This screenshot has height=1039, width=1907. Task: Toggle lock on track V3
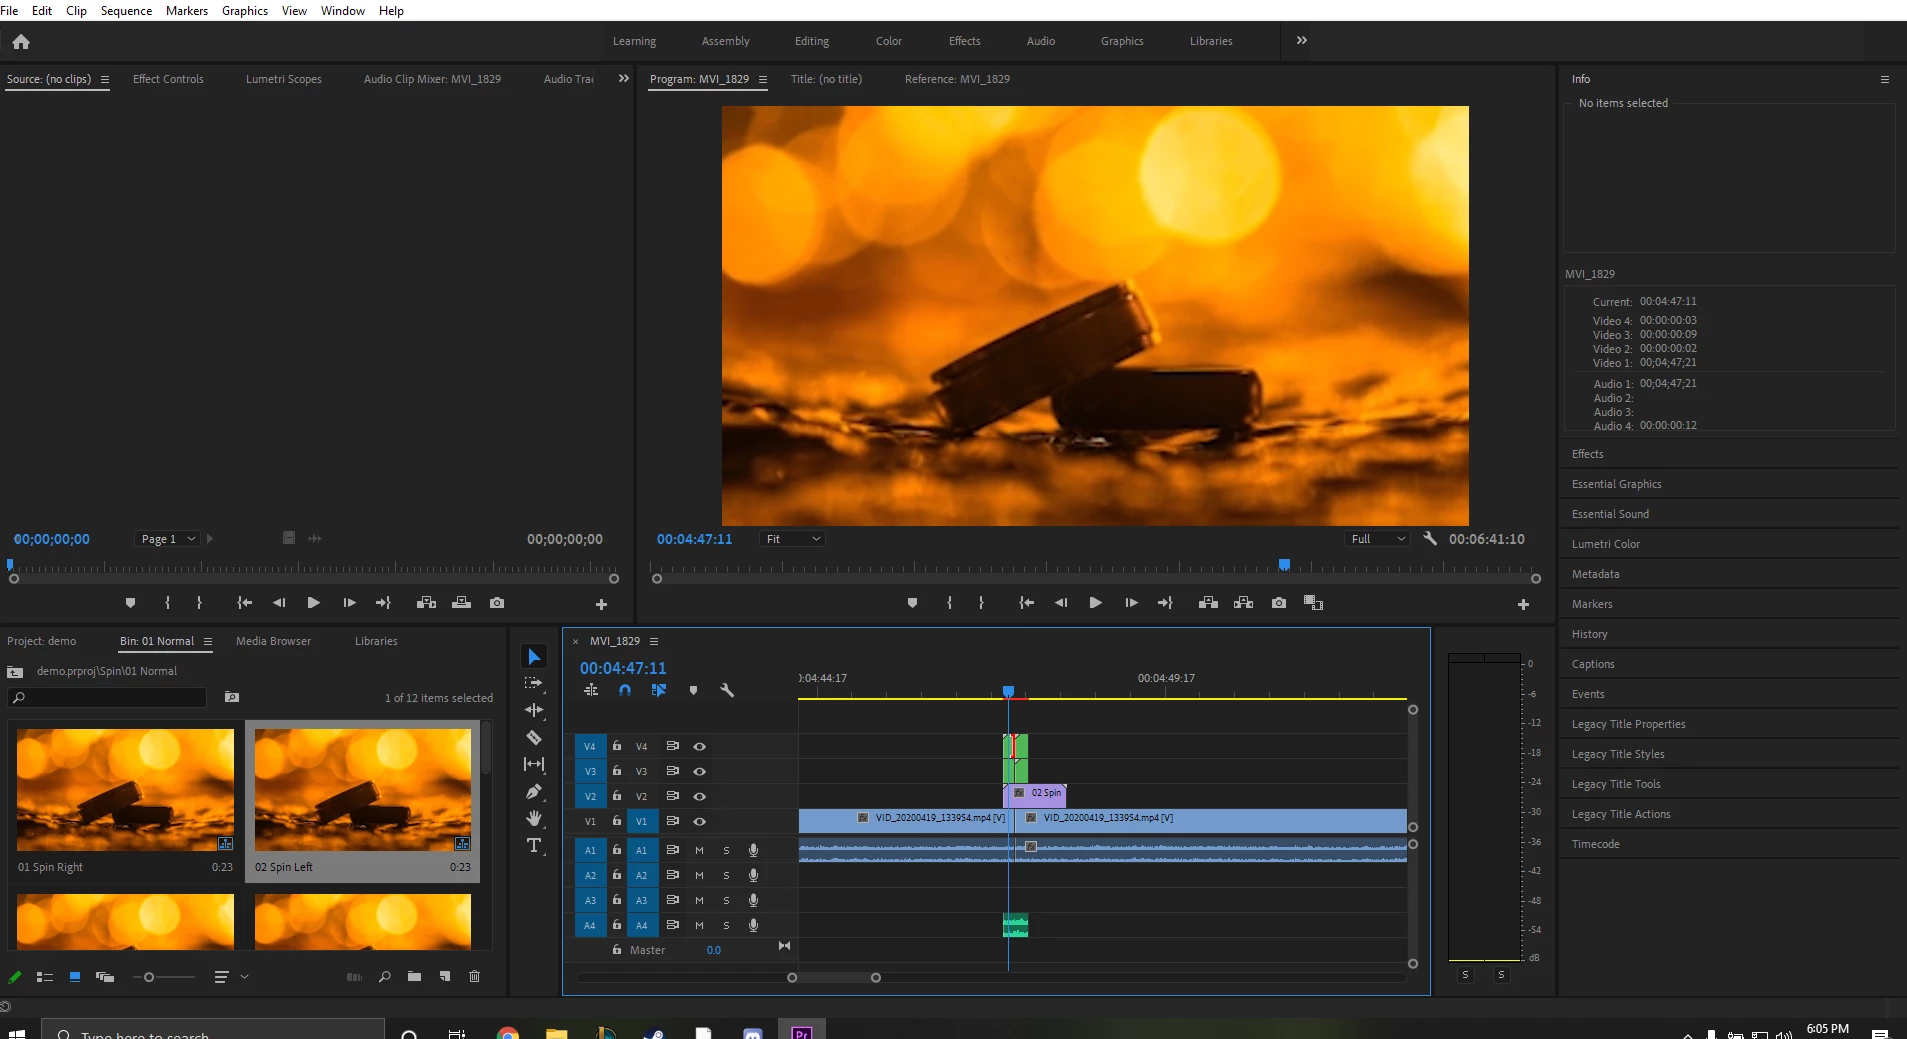tap(617, 771)
